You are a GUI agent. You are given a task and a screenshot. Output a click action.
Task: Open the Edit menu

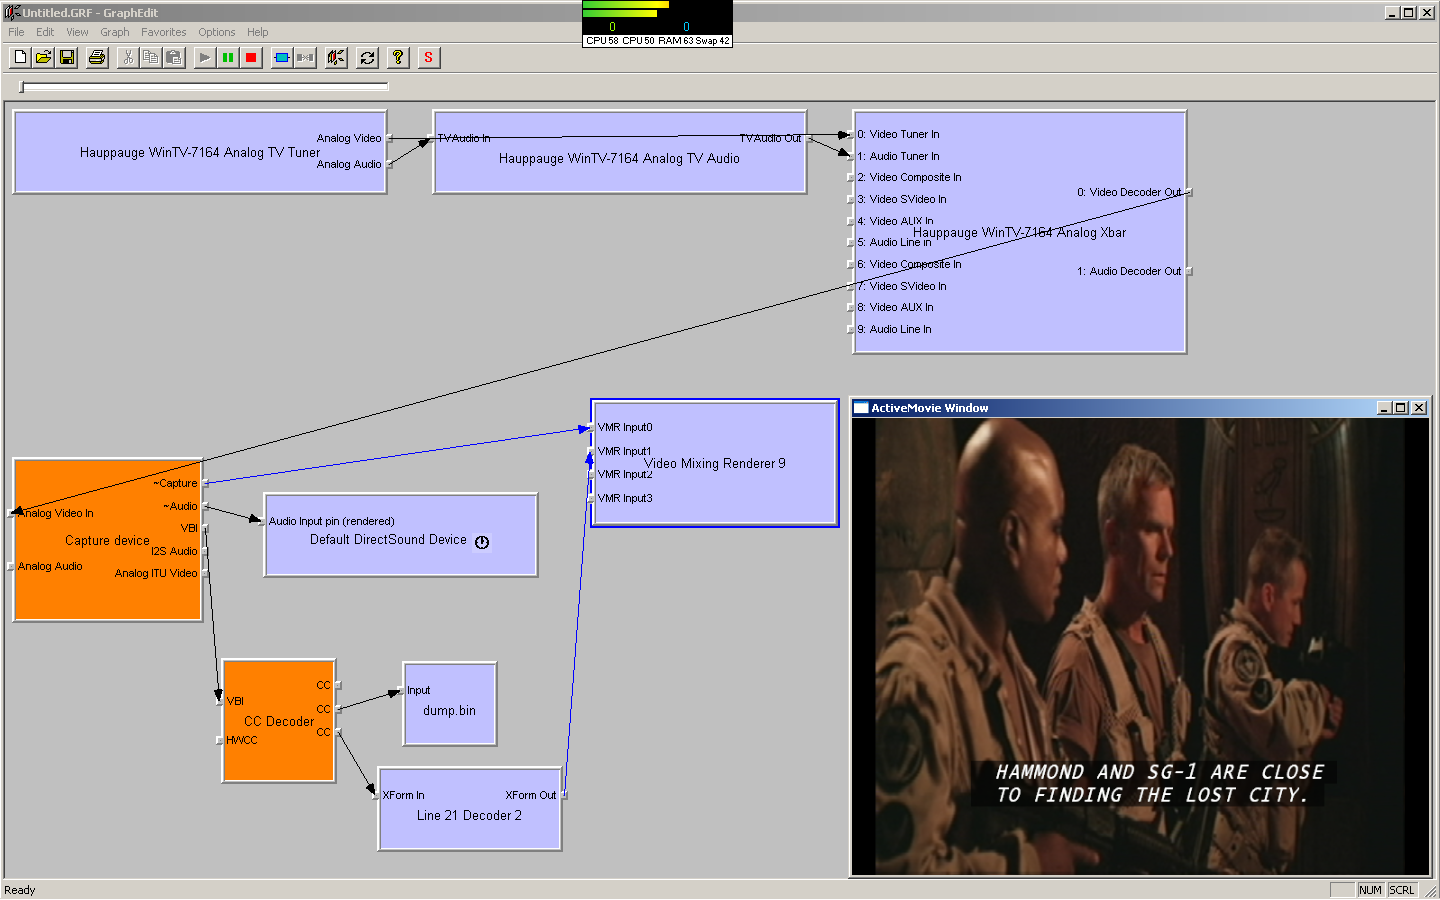(45, 32)
